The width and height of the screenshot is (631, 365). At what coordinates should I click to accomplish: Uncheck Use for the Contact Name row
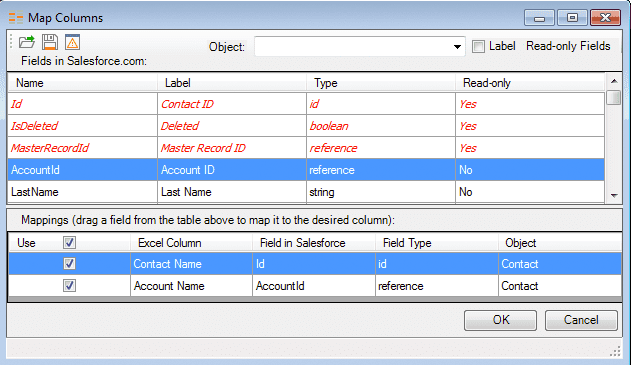tap(69, 264)
